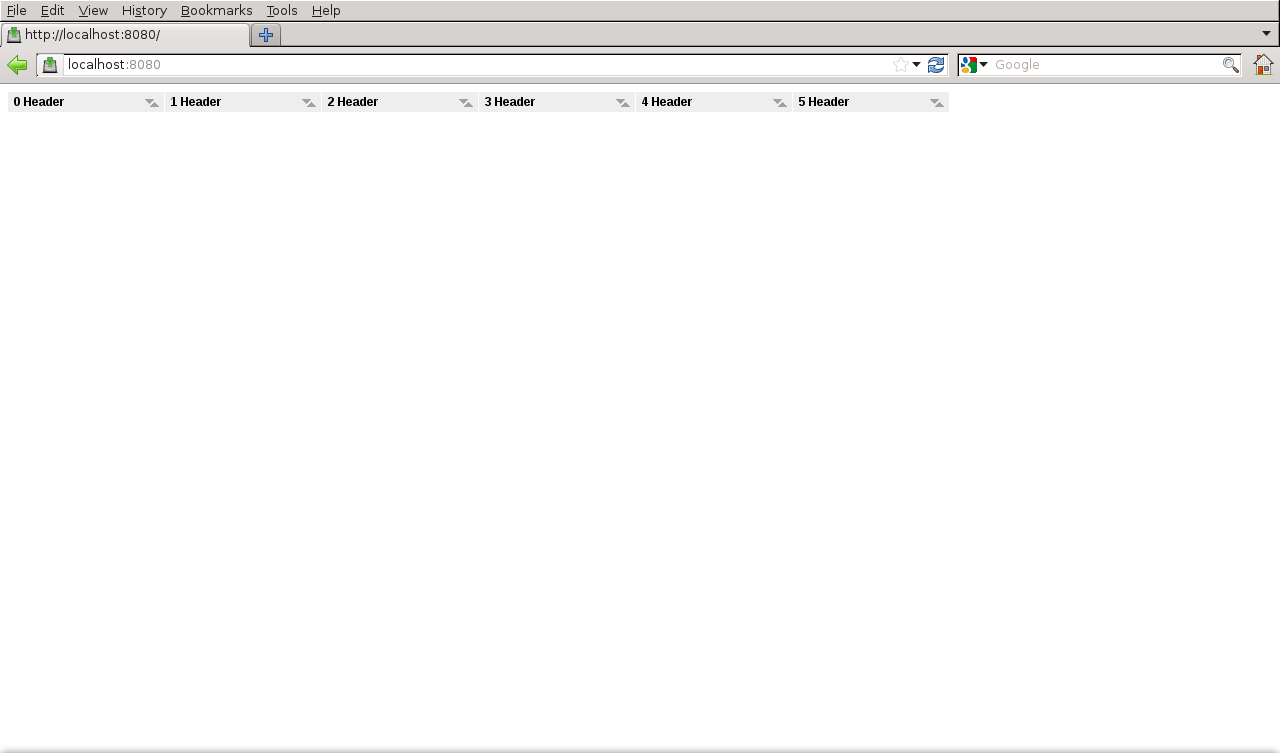The height and width of the screenshot is (753, 1280).
Task: Select the '3 Header' column label
Action: click(x=510, y=102)
